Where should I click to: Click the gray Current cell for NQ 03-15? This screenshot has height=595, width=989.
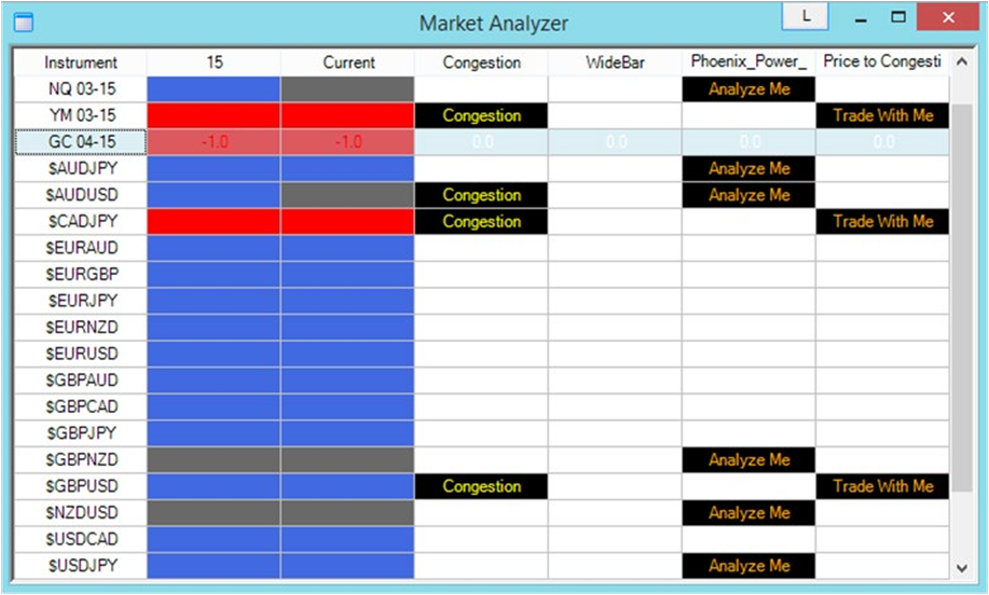click(x=348, y=89)
